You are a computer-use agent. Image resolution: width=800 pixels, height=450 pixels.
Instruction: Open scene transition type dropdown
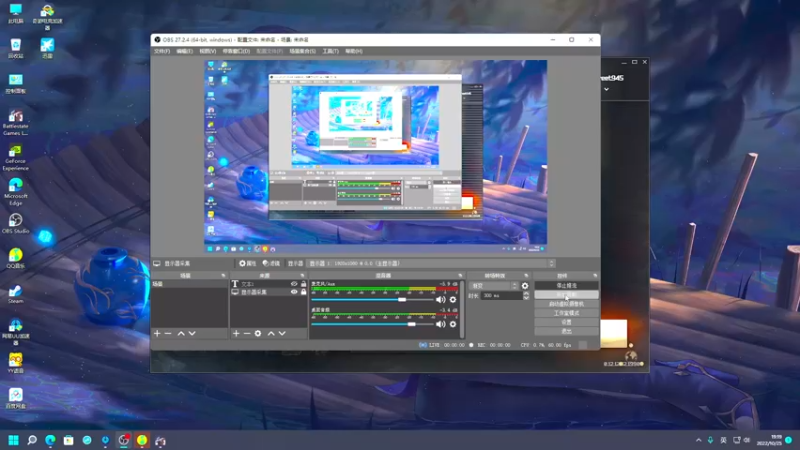(x=493, y=286)
